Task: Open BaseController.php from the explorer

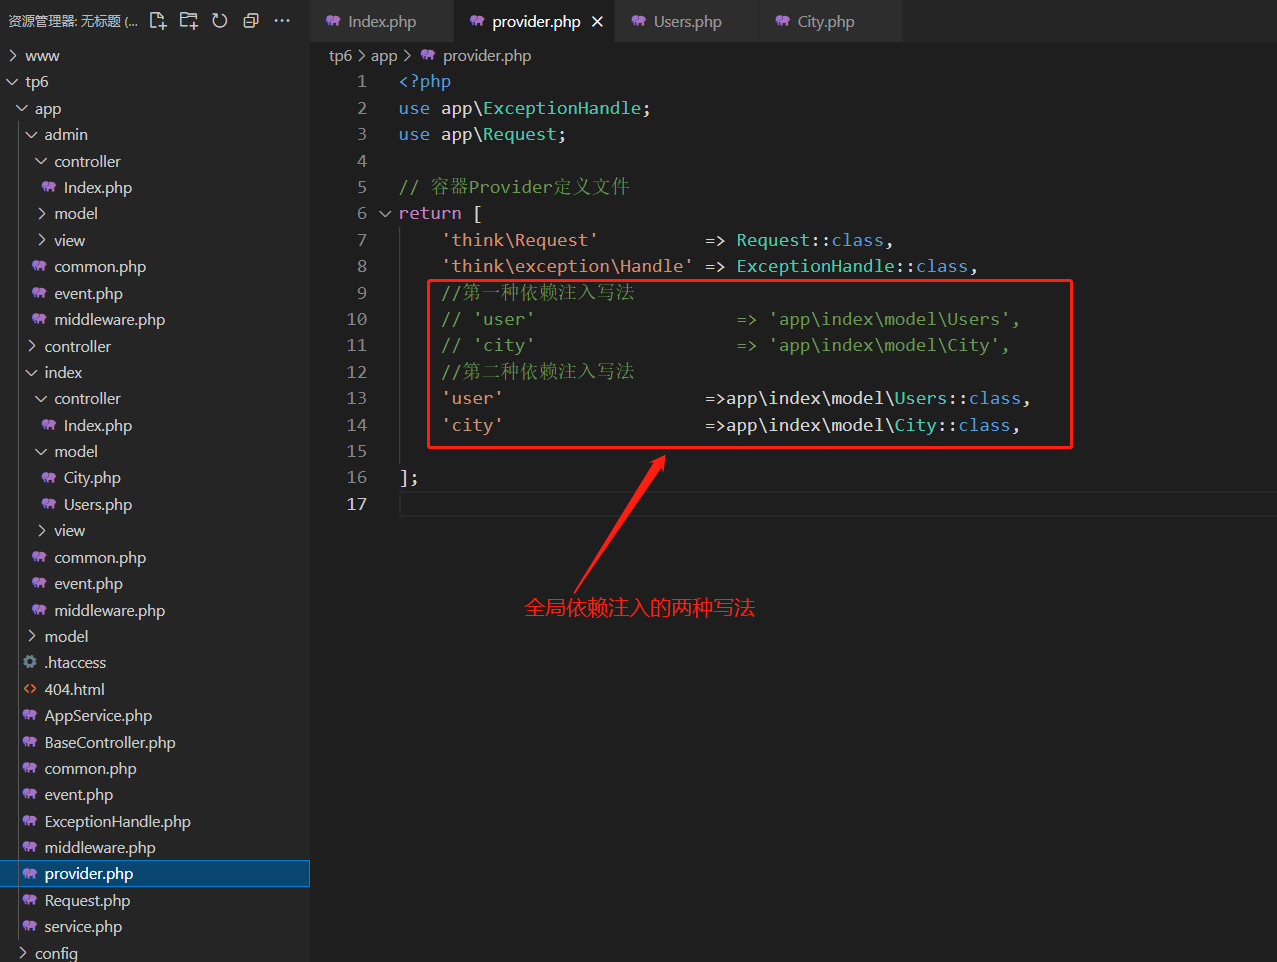Action: [x=110, y=742]
